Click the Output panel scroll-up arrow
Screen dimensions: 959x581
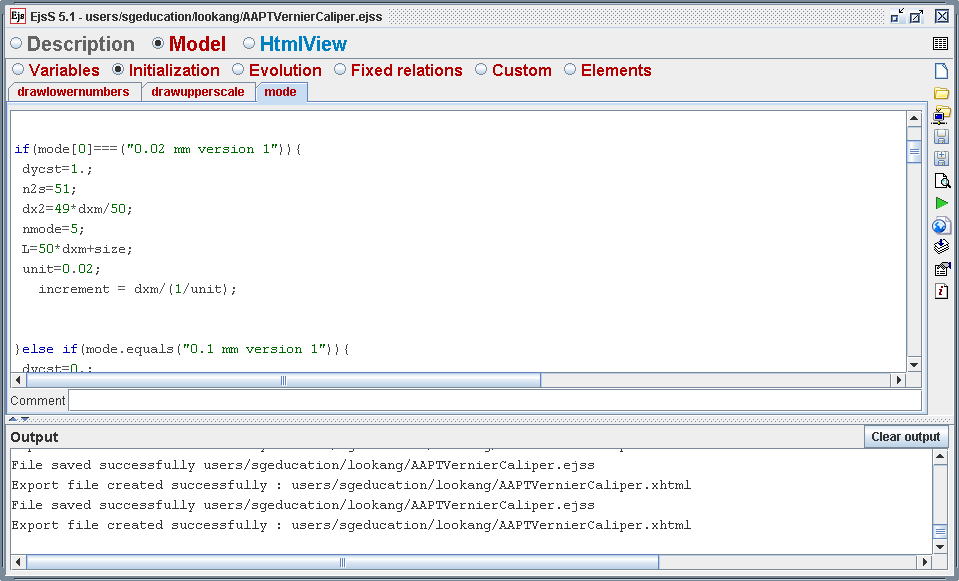pyautogui.click(x=940, y=457)
